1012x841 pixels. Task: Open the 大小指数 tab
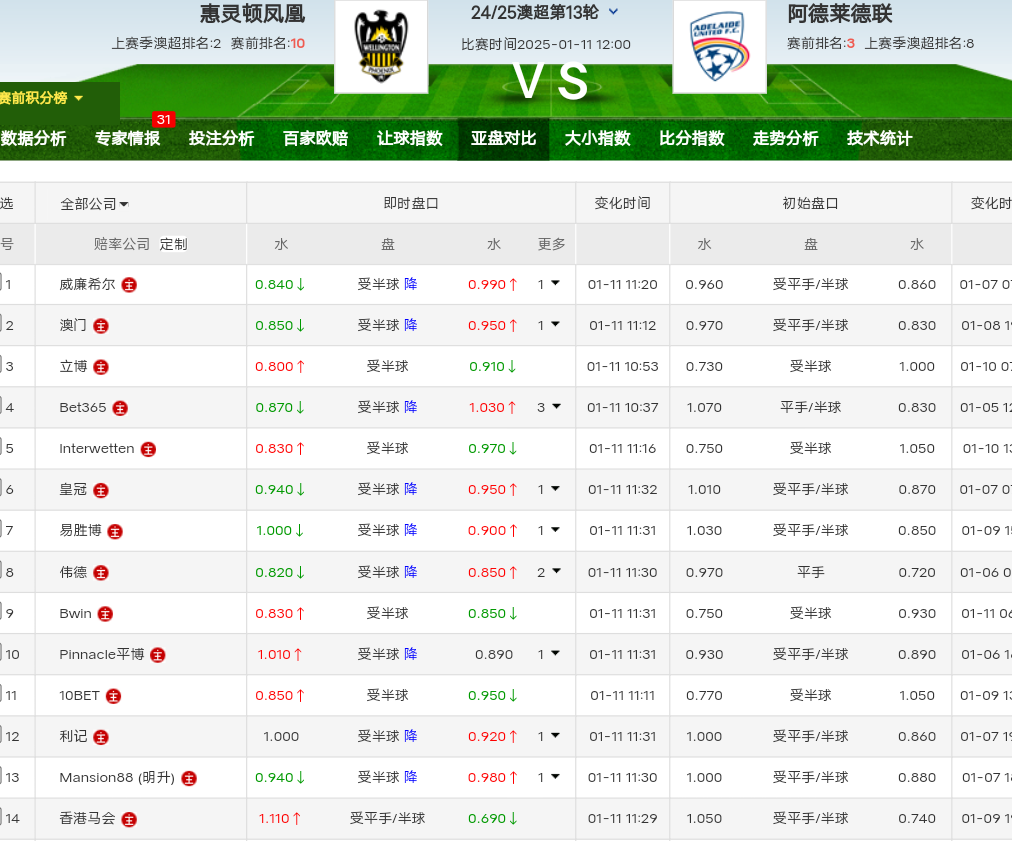[x=598, y=139]
